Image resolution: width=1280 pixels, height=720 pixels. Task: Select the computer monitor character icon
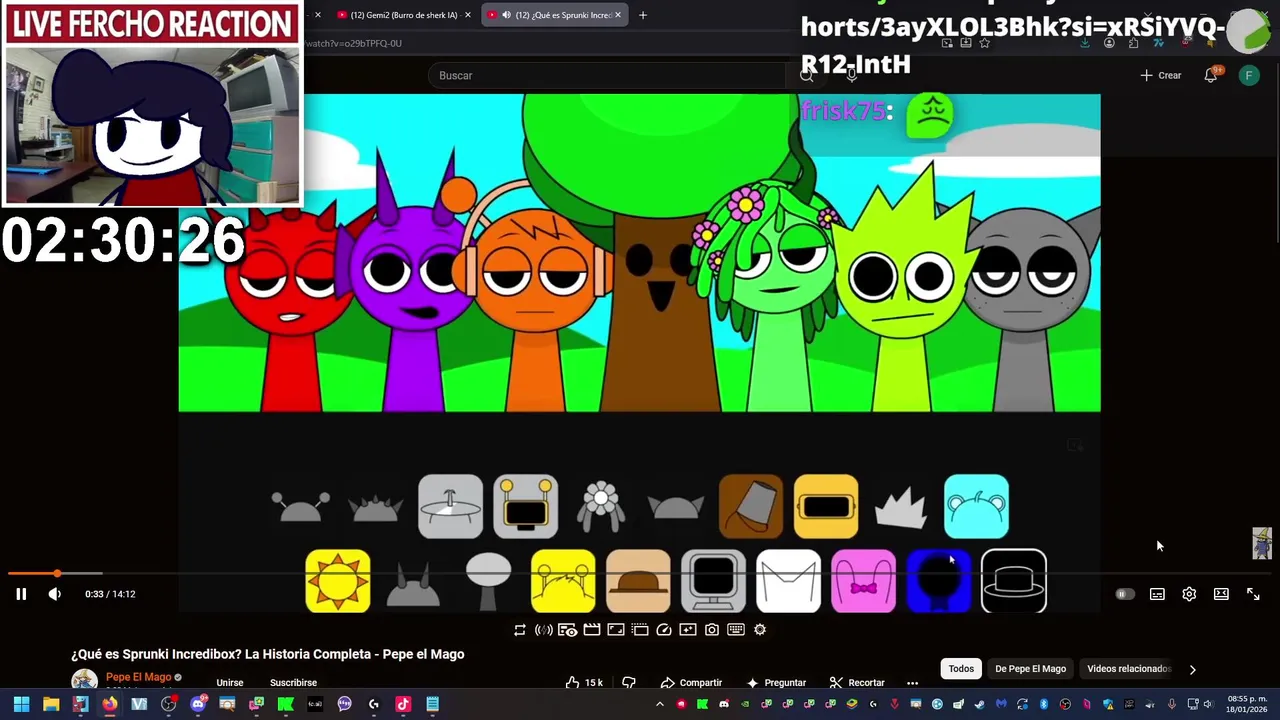714,581
